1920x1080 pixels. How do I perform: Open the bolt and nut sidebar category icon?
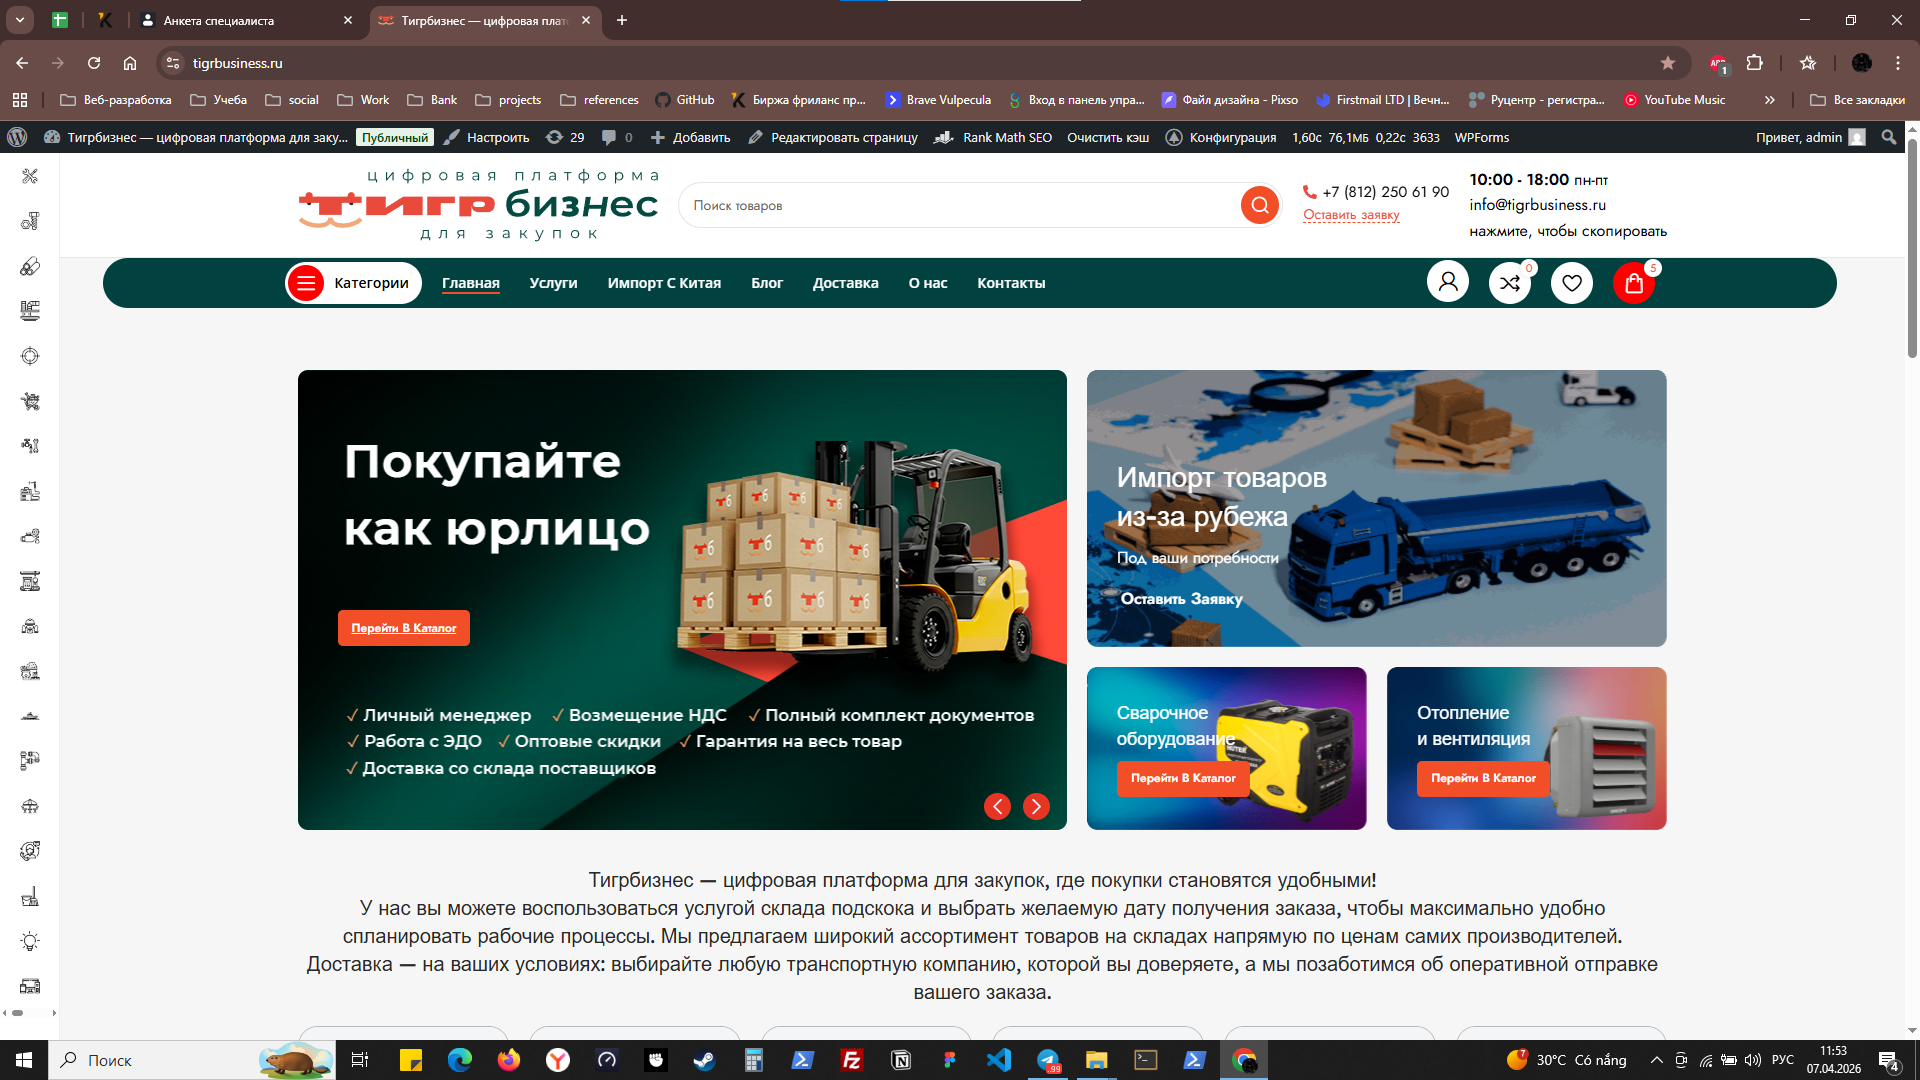[x=30, y=221]
